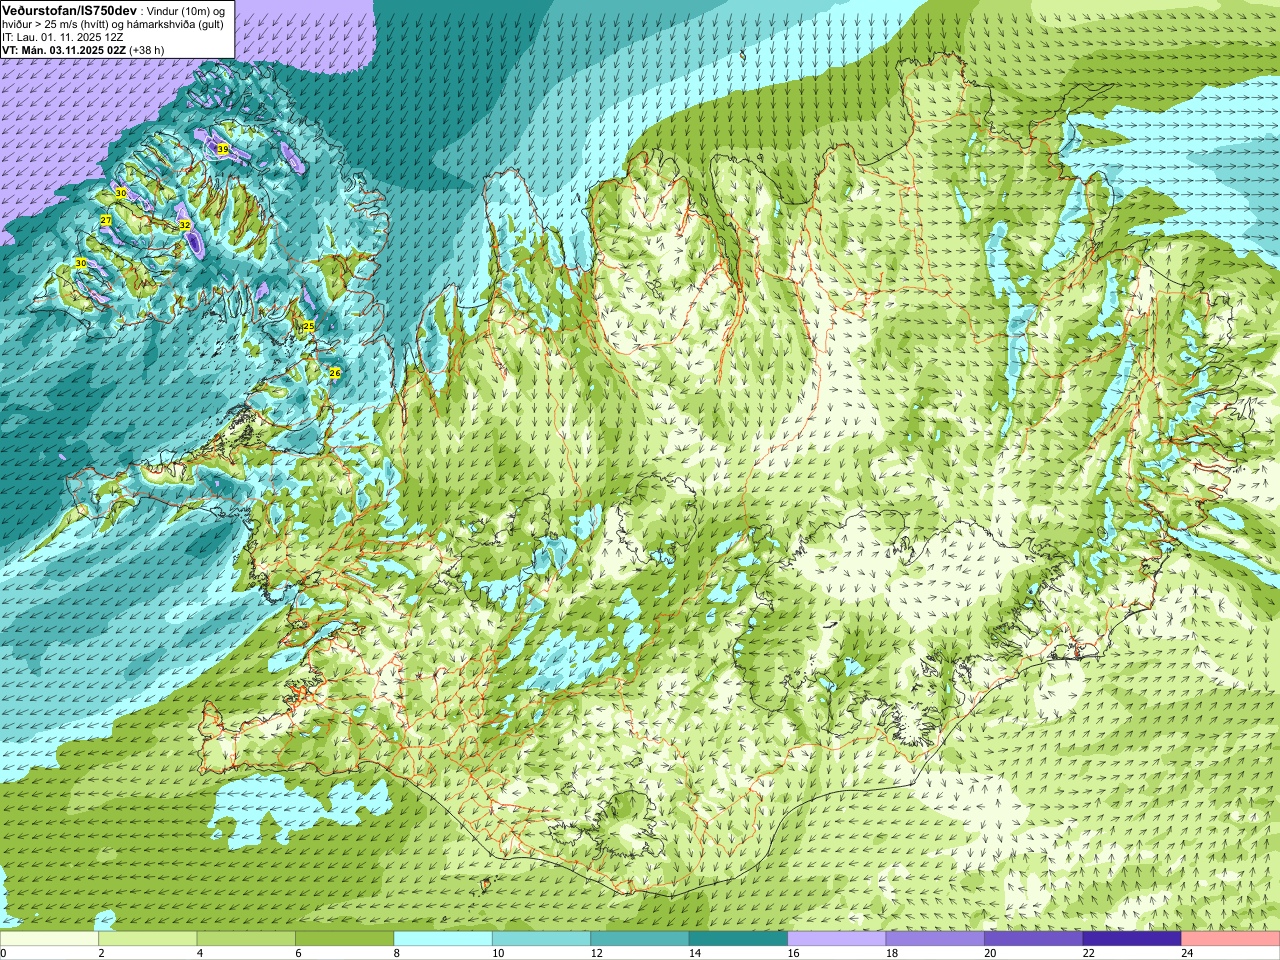Click the 22–24 m/s dark indigo legend swatch
The height and width of the screenshot is (960, 1280).
click(x=1132, y=939)
